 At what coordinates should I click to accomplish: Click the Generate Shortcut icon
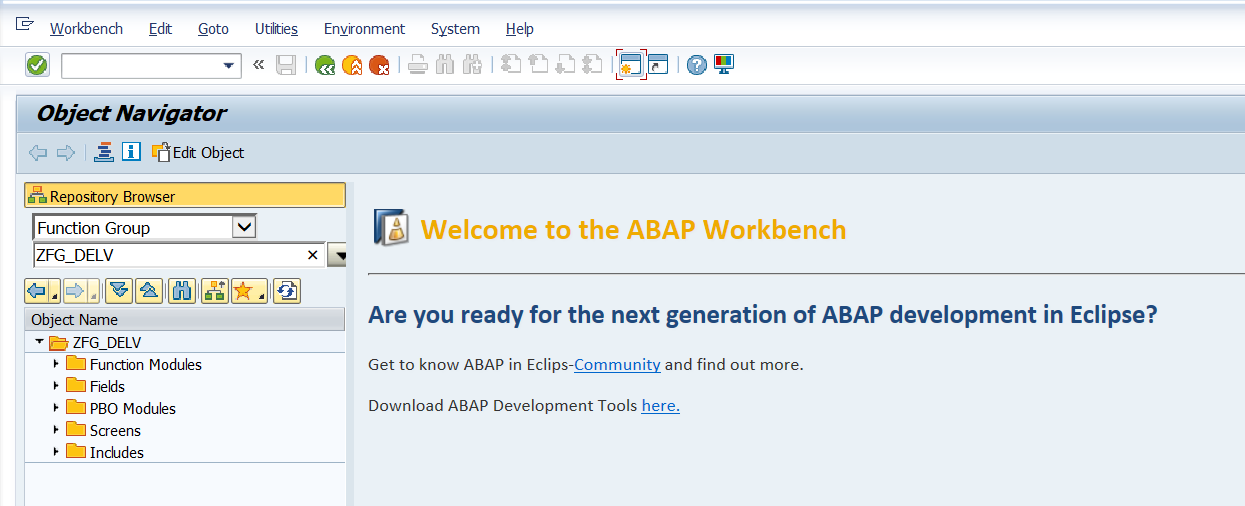point(658,65)
